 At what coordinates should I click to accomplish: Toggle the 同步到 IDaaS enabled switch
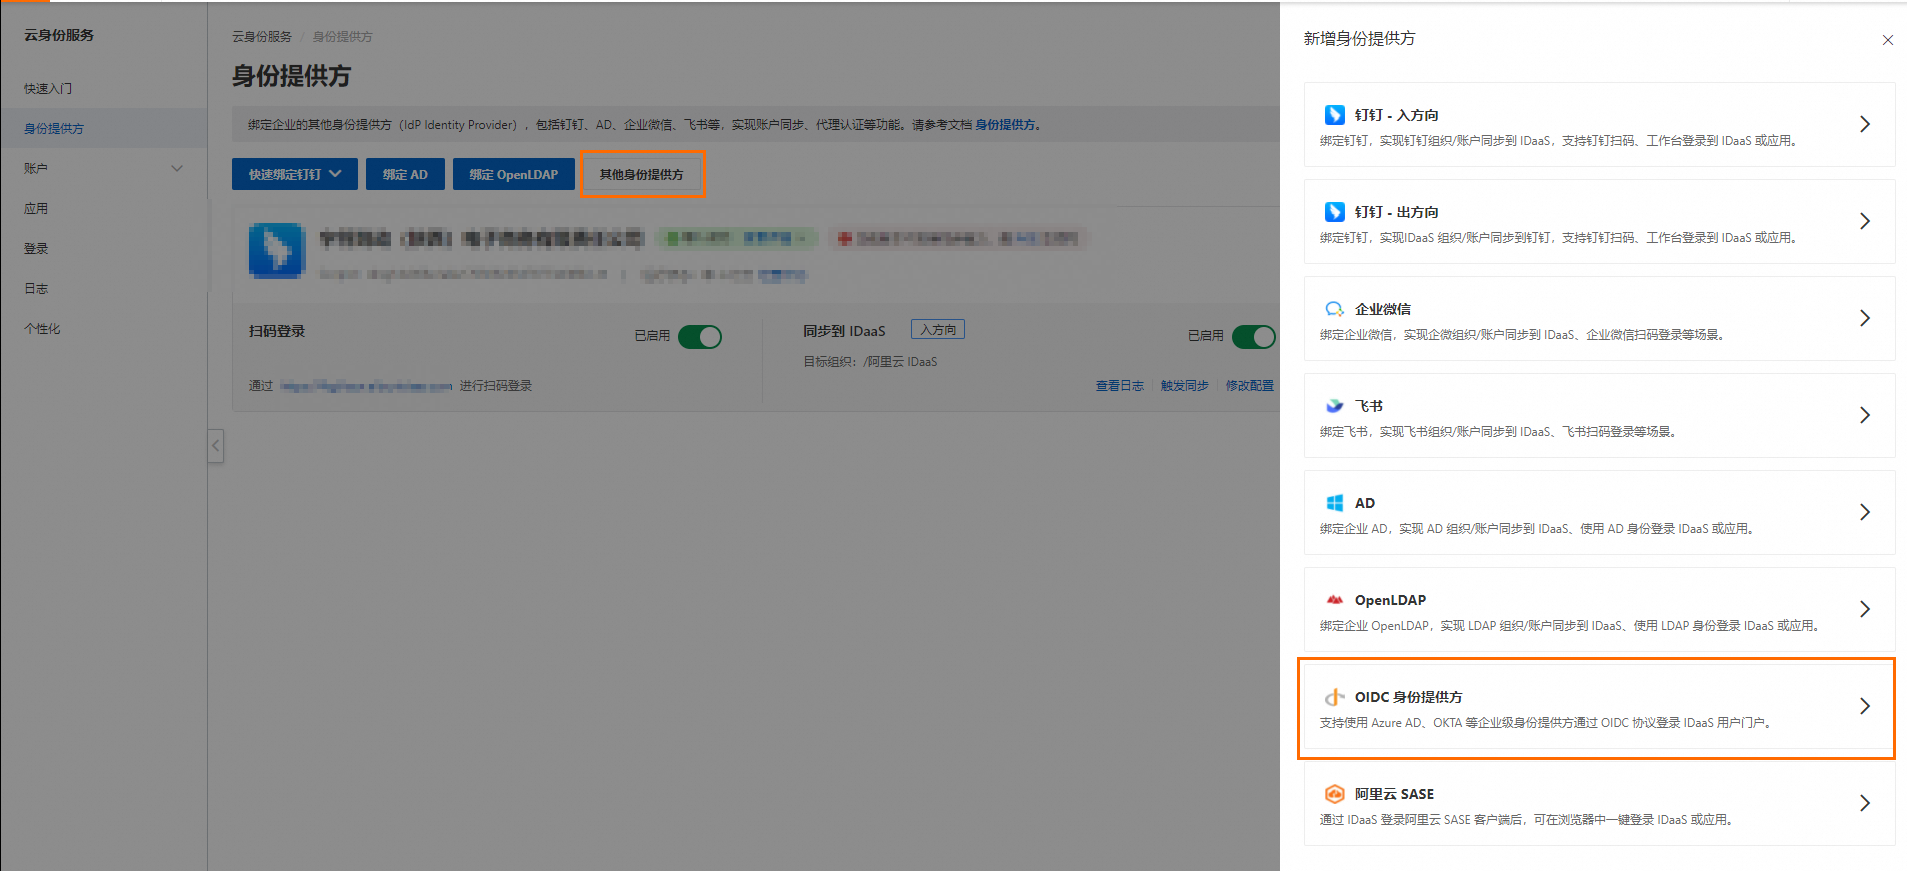[x=1253, y=337]
